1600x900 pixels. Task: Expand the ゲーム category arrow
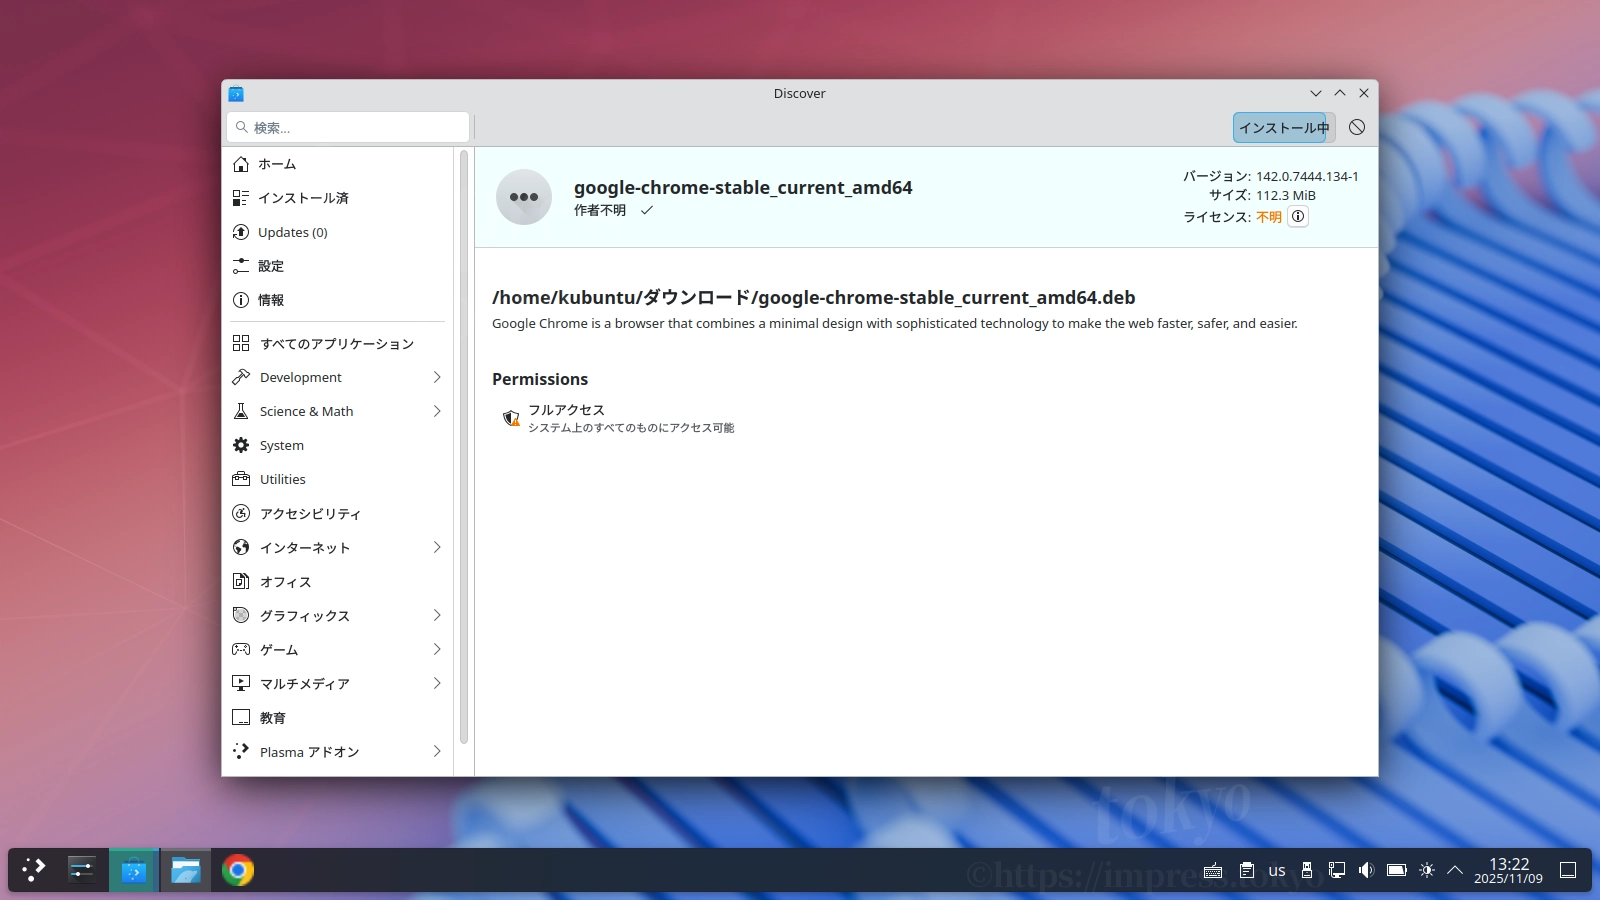tap(437, 649)
